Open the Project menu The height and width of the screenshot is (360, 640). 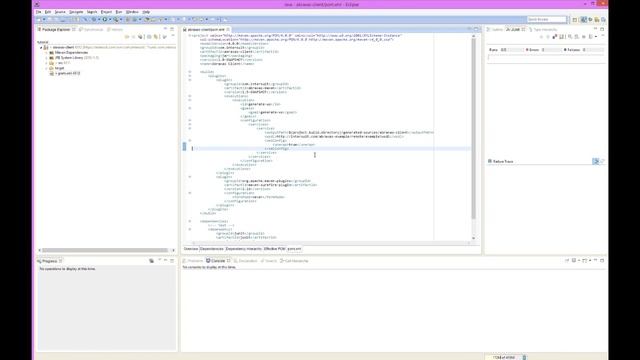coord(106,12)
